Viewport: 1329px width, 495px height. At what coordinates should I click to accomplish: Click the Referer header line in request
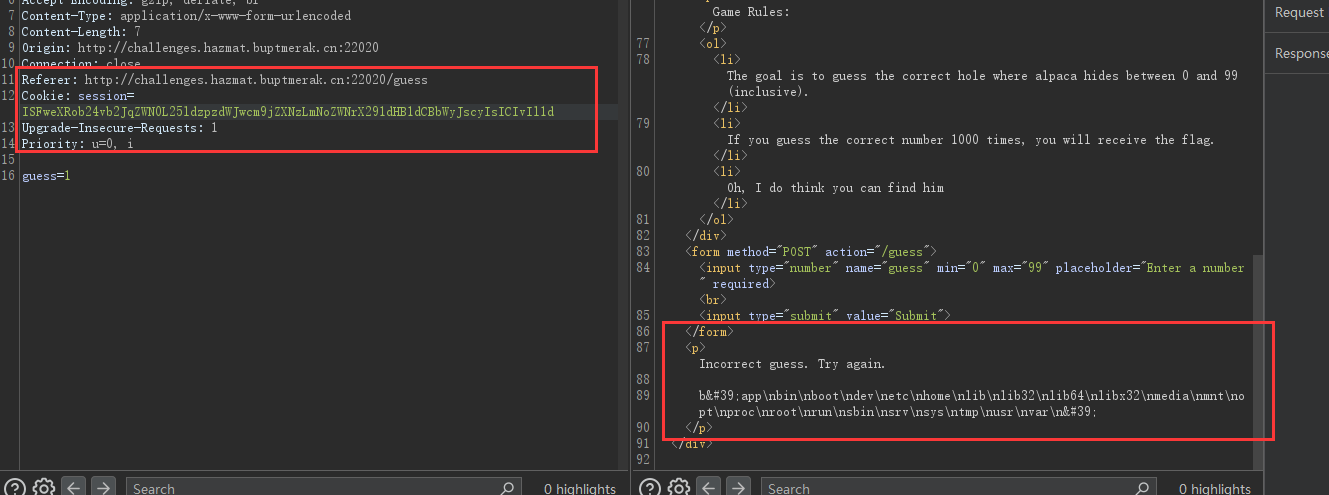[x=226, y=79]
